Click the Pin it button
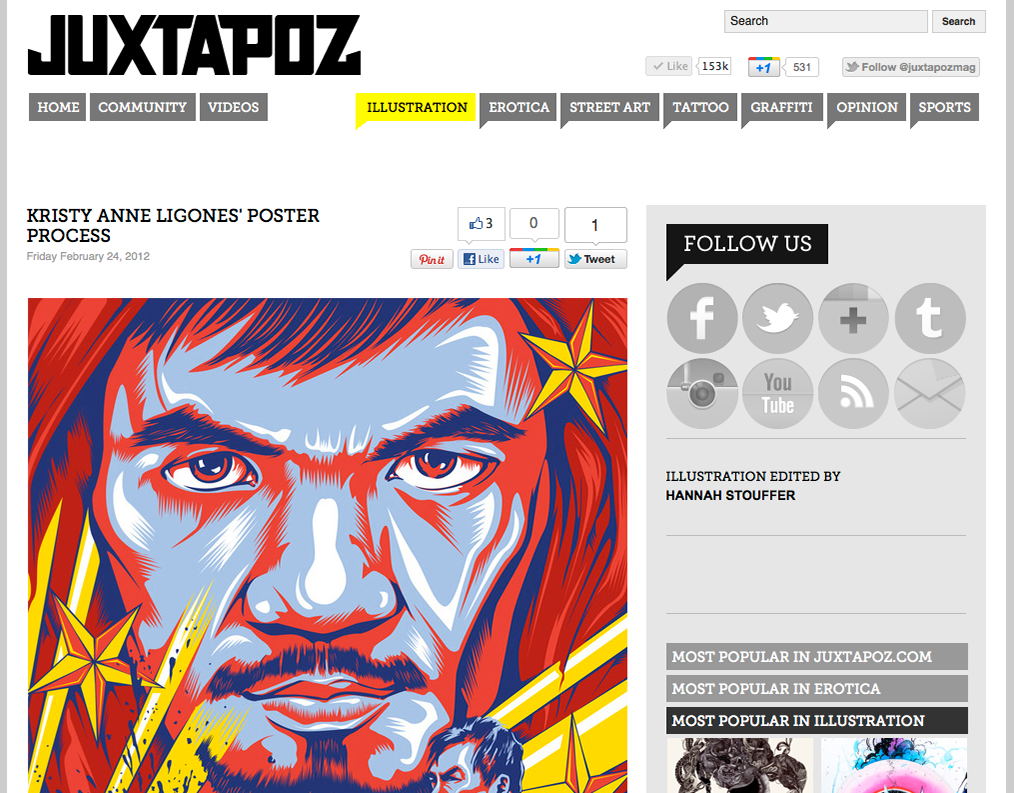Viewport: 1014px width, 793px height. 432,259
